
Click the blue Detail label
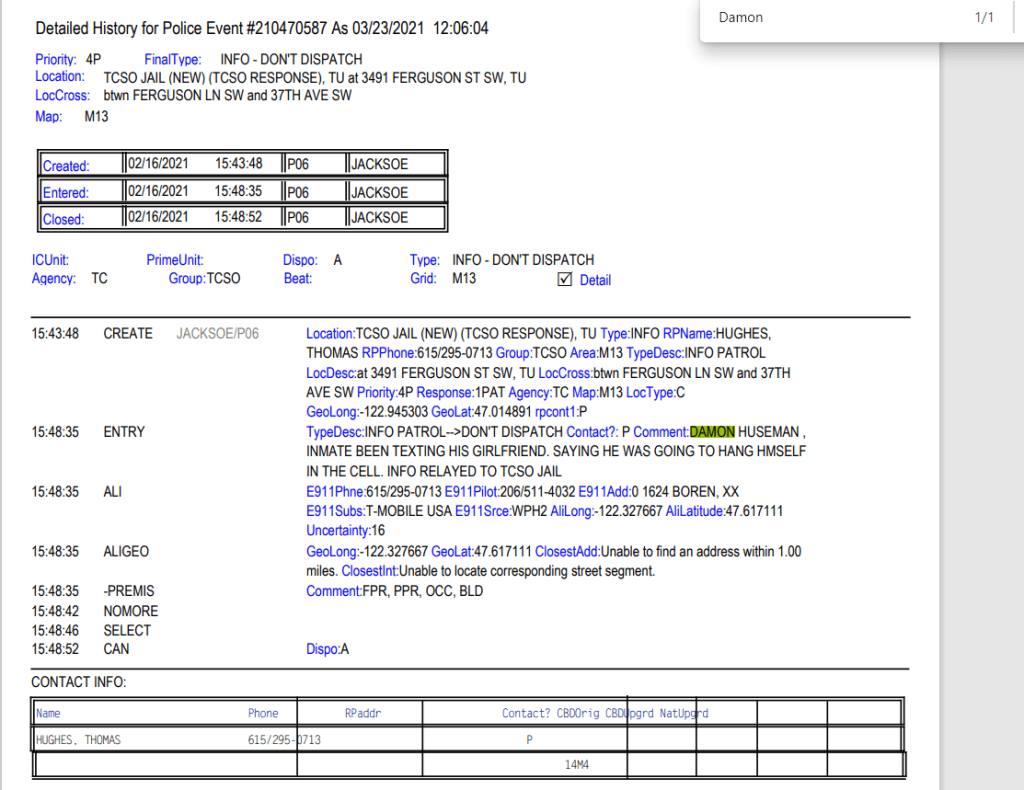595,280
